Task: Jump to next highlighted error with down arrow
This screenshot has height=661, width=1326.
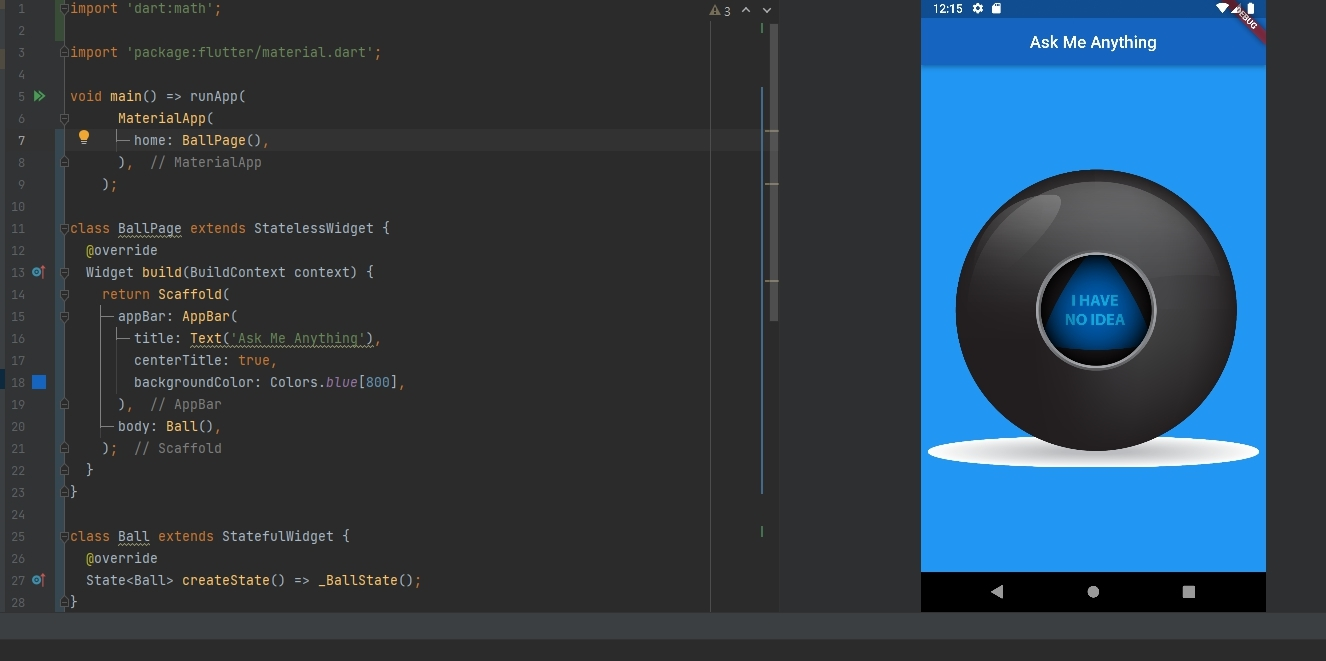Action: [767, 11]
